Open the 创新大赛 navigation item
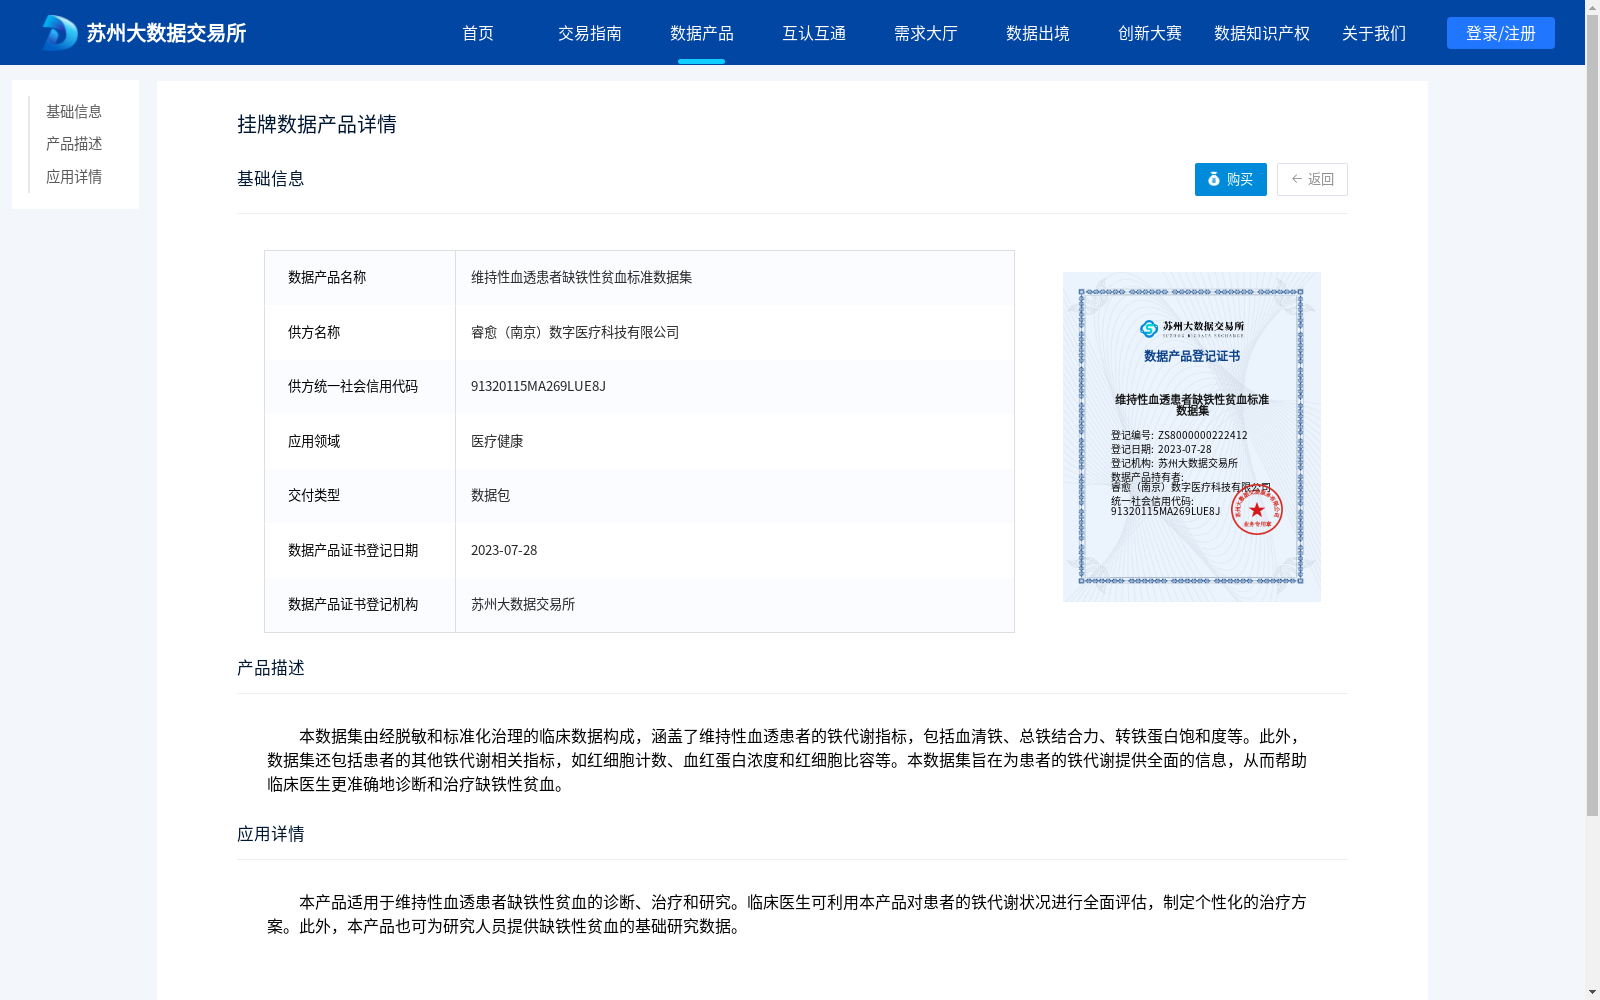Image resolution: width=1600 pixels, height=1000 pixels. point(1150,33)
